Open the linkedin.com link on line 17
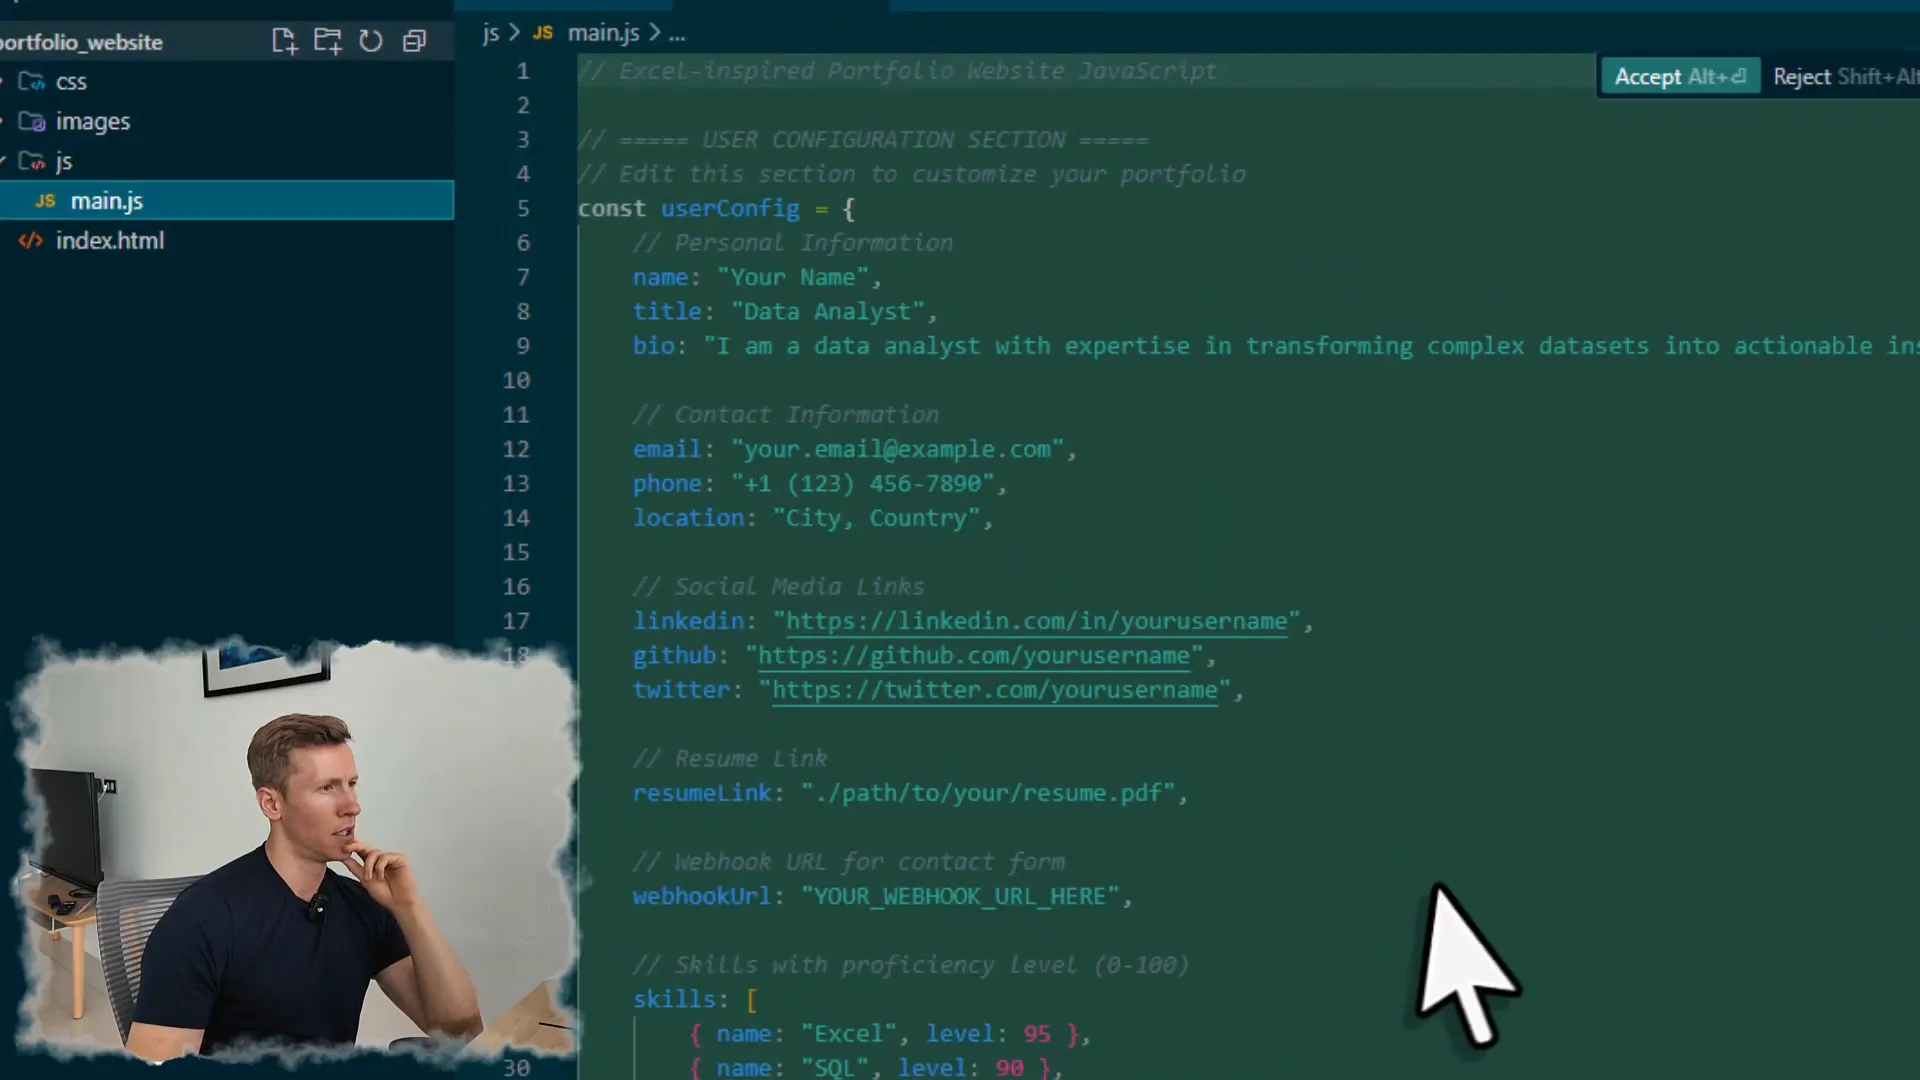1920x1080 pixels. coord(1036,620)
